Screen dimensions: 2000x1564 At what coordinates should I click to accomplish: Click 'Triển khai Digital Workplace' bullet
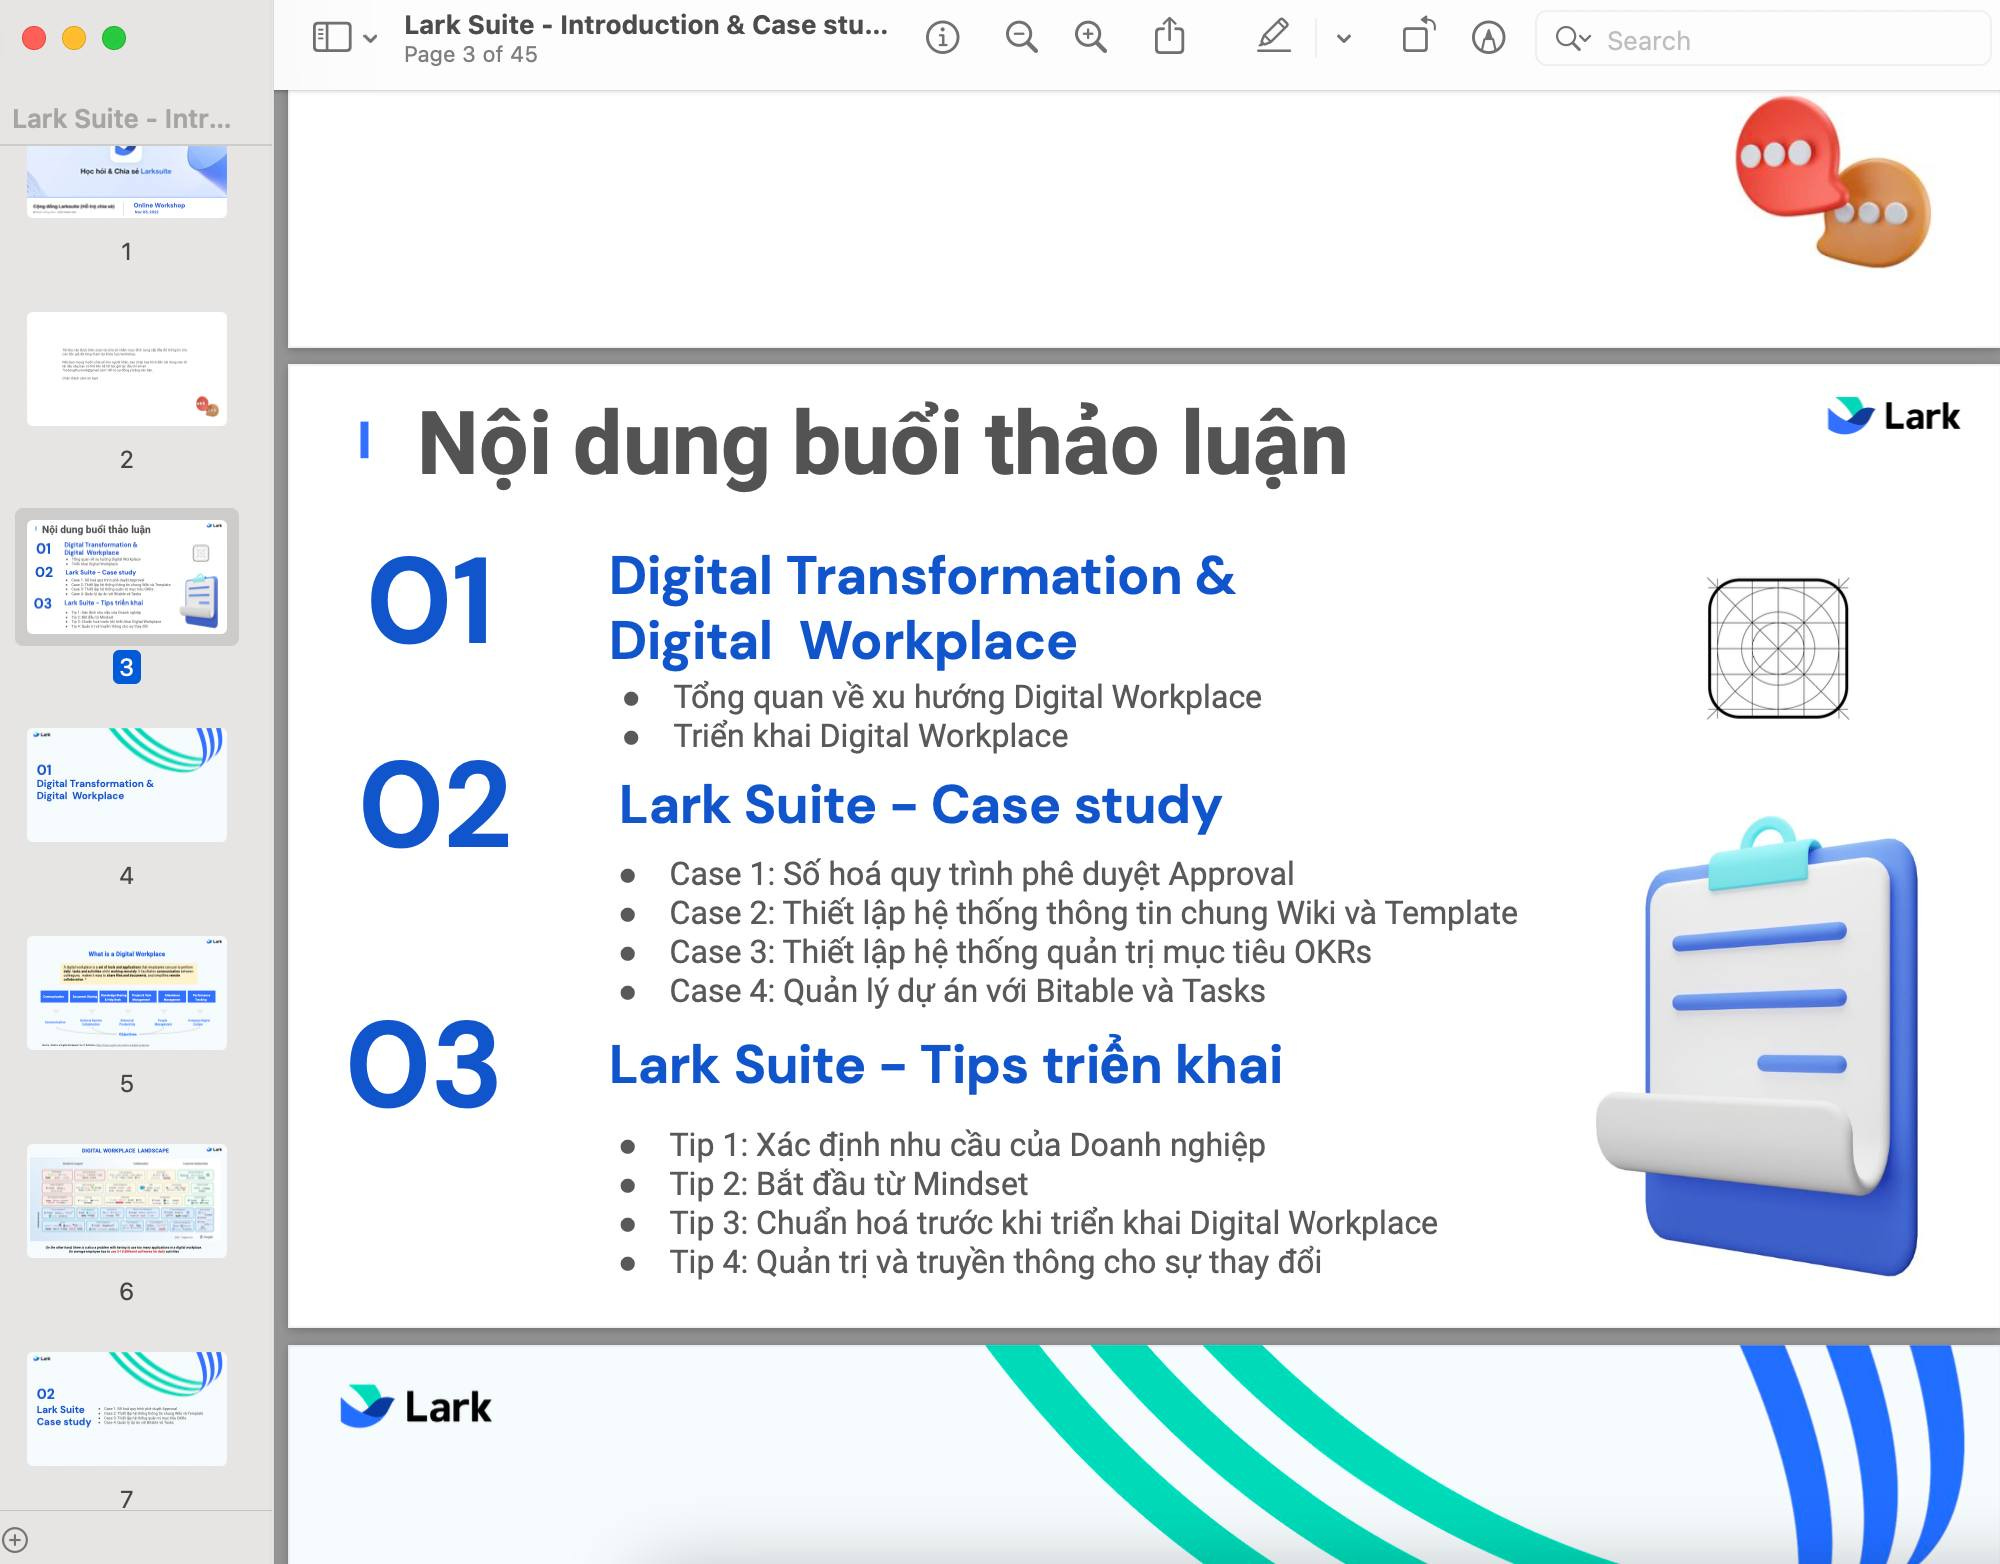[x=870, y=736]
